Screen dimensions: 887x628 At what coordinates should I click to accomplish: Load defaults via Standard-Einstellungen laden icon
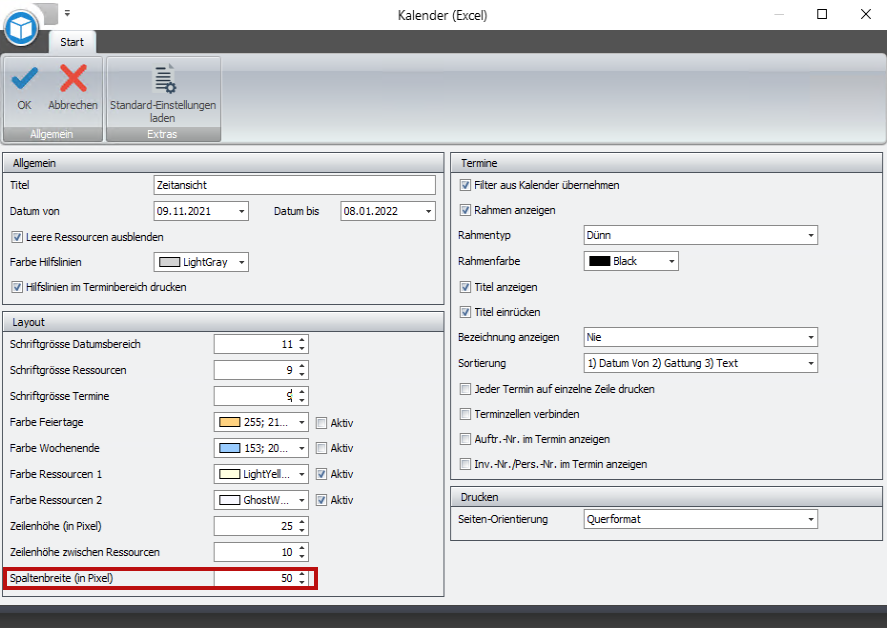coord(163,80)
